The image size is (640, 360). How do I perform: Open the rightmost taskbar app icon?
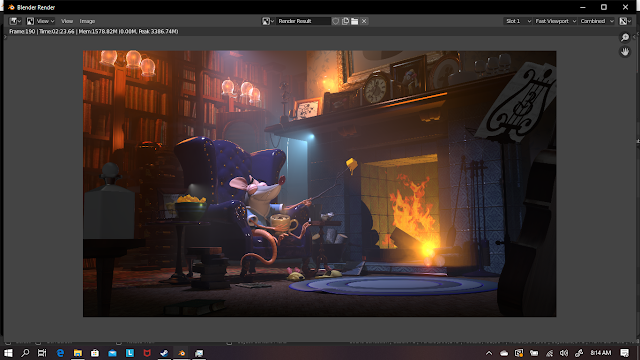199,353
